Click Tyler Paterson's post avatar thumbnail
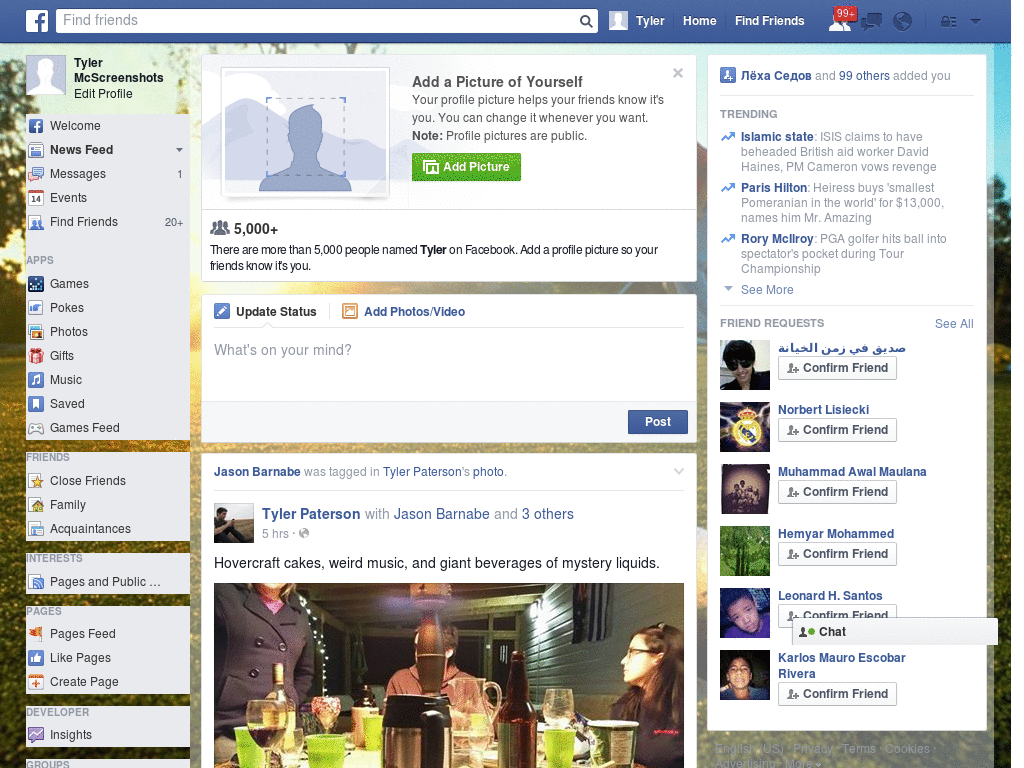Viewport: 1024px width, 768px height. pyautogui.click(x=234, y=523)
